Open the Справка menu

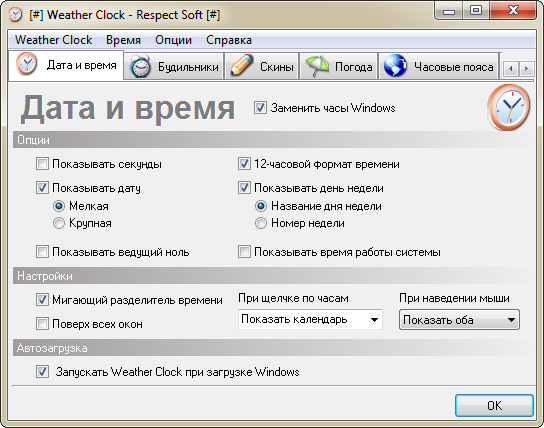[x=229, y=40]
